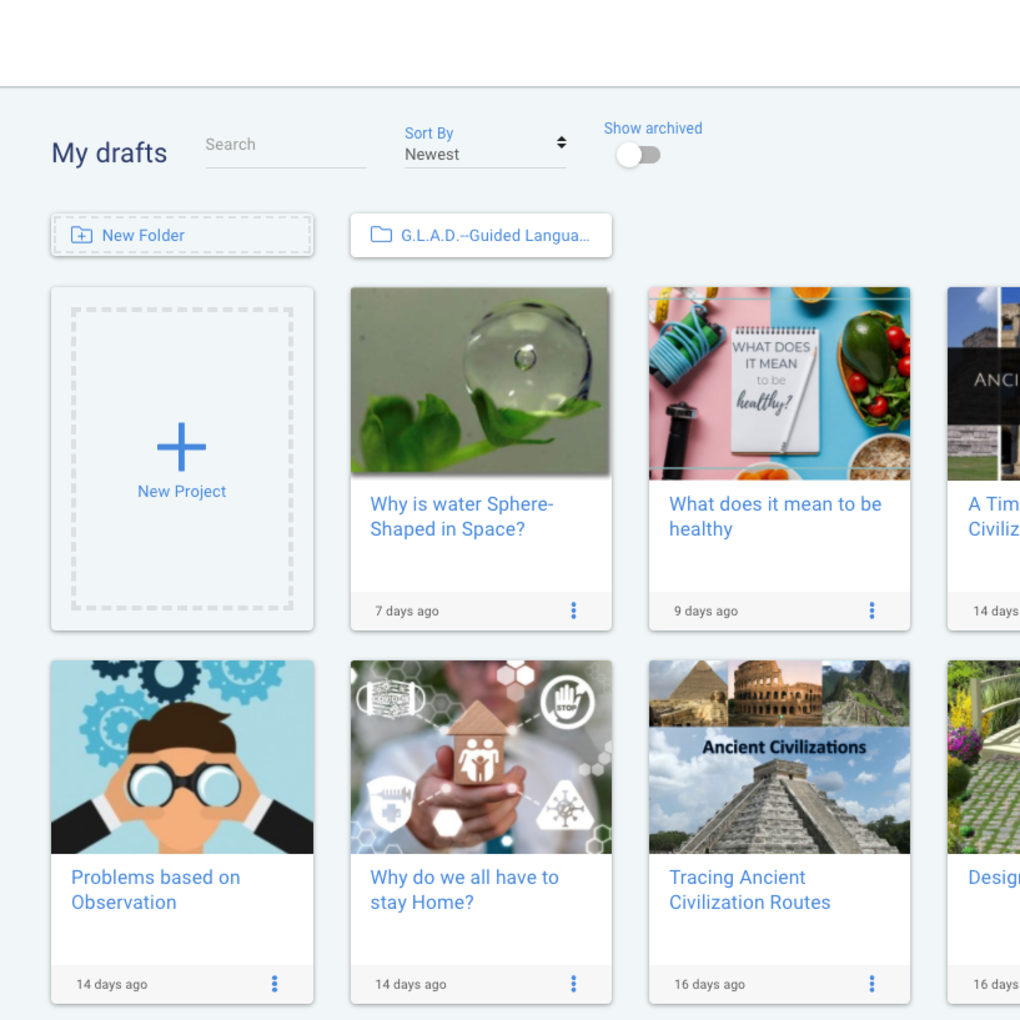The height and width of the screenshot is (1020, 1020).
Task: Click the plus icon for New Project
Action: click(x=181, y=446)
